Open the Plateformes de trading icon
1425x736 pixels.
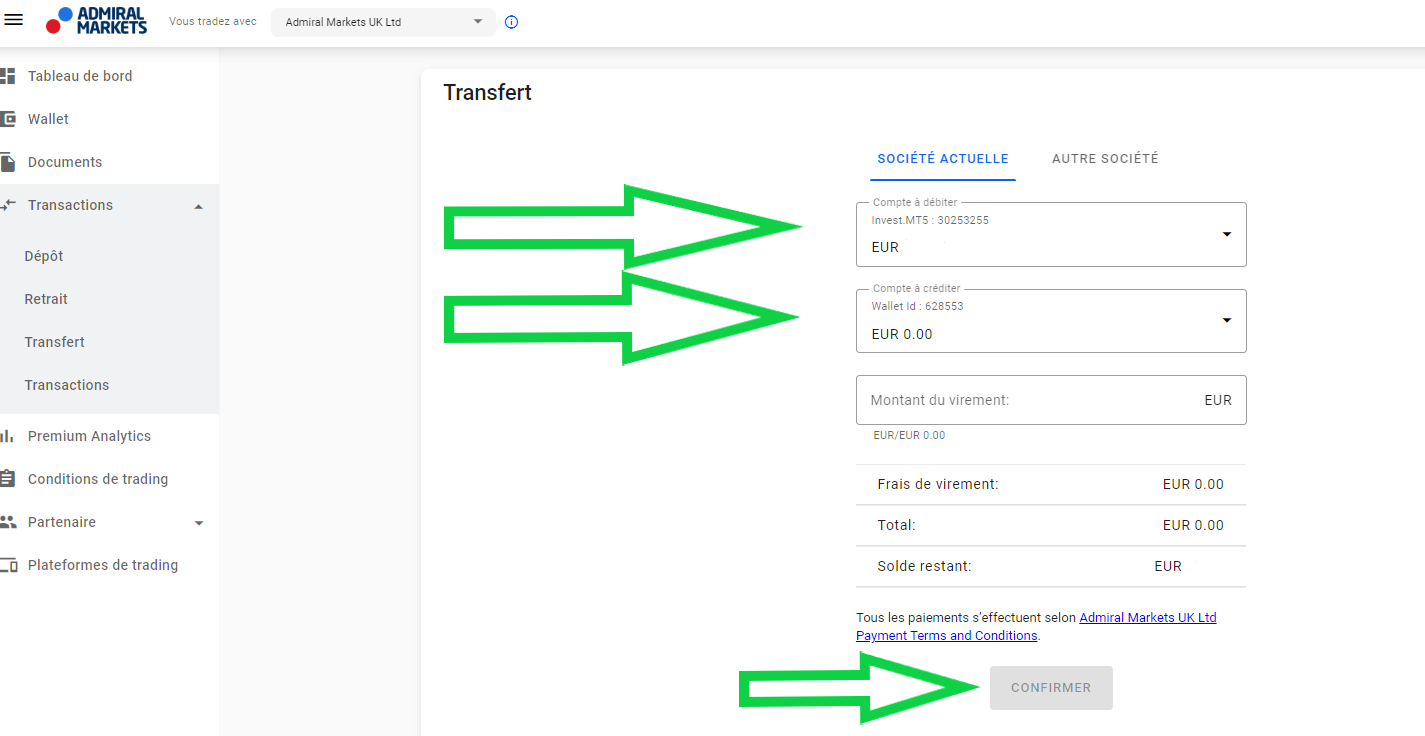(x=10, y=564)
